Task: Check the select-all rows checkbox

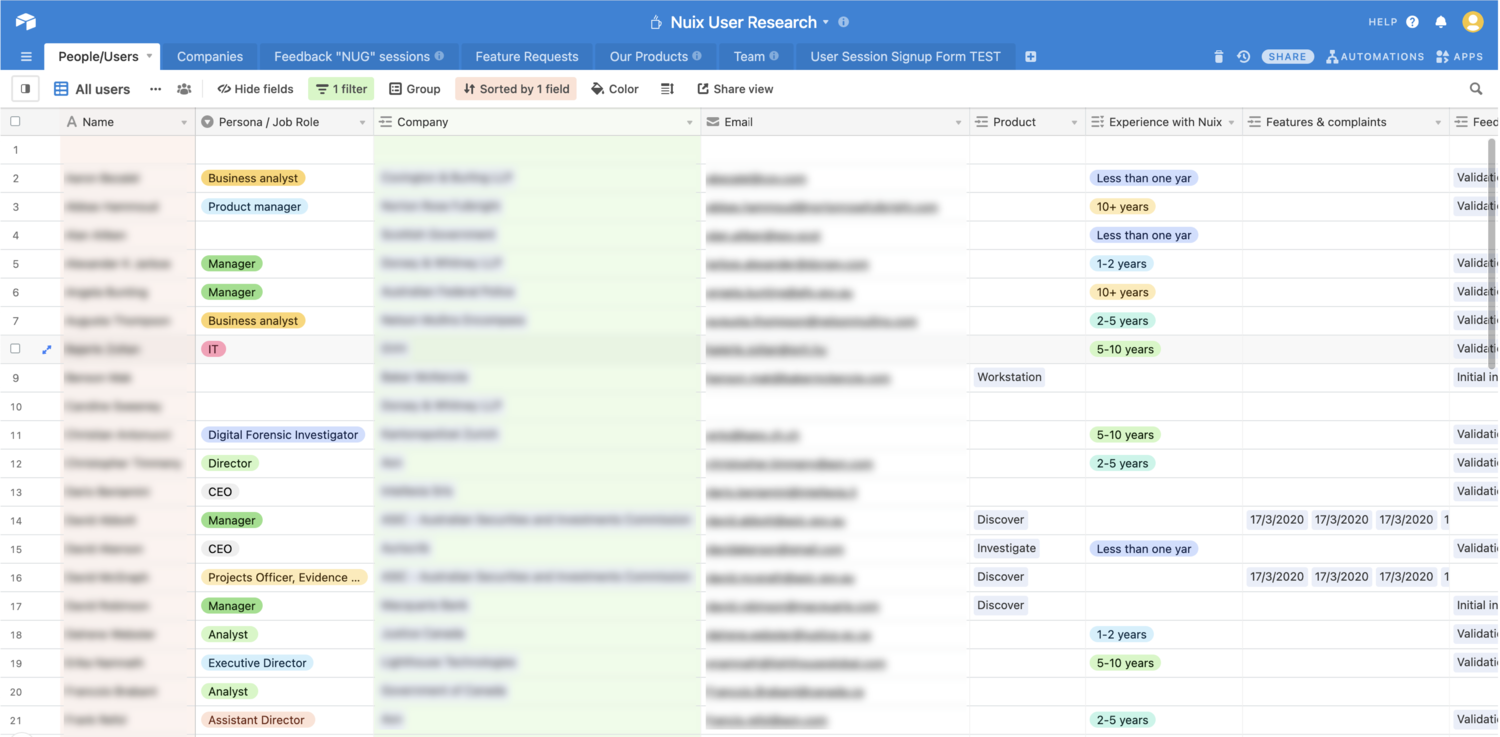Action: pyautogui.click(x=15, y=122)
